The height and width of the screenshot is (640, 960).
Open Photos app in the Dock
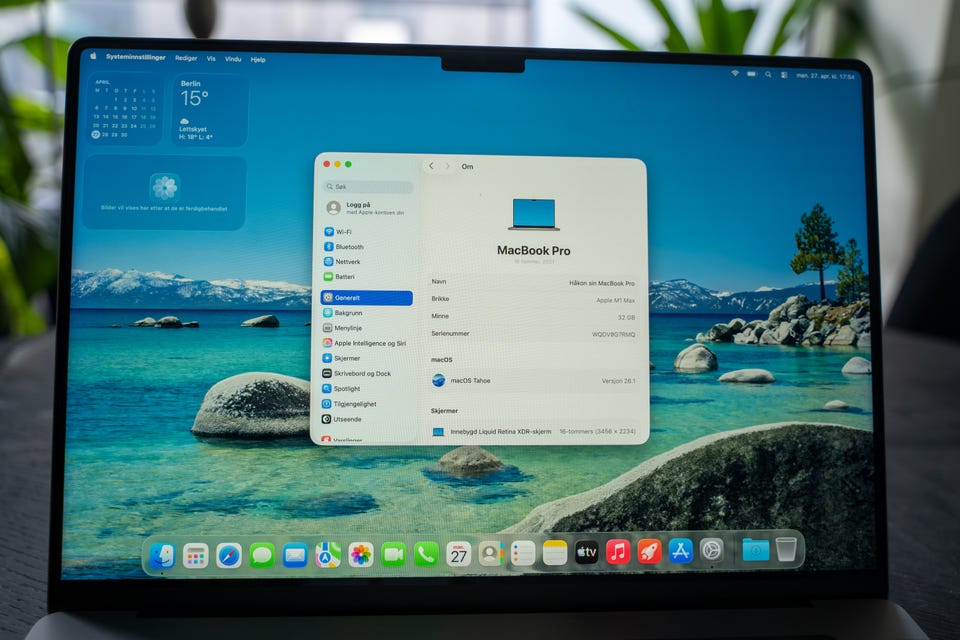click(x=361, y=555)
